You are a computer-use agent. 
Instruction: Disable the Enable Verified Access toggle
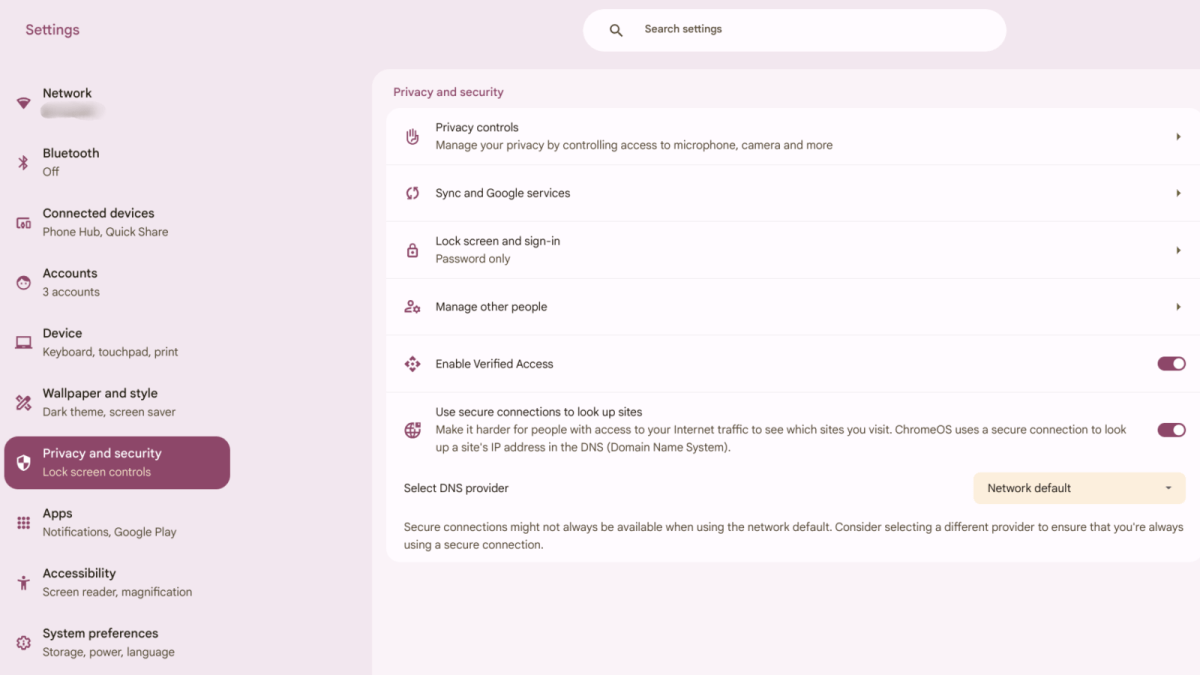pyautogui.click(x=1170, y=363)
